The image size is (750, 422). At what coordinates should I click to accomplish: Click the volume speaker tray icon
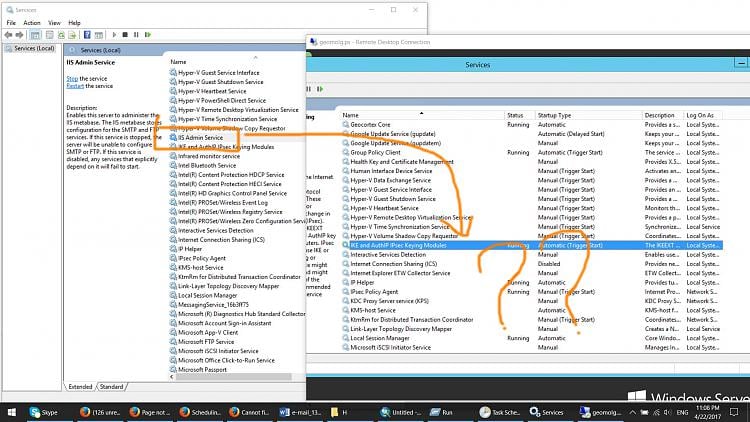coord(667,412)
